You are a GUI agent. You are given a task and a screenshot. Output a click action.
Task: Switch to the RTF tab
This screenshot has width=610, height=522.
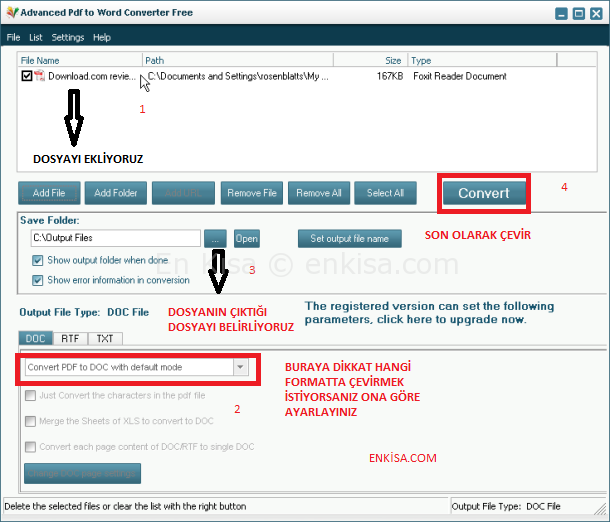click(x=70, y=338)
